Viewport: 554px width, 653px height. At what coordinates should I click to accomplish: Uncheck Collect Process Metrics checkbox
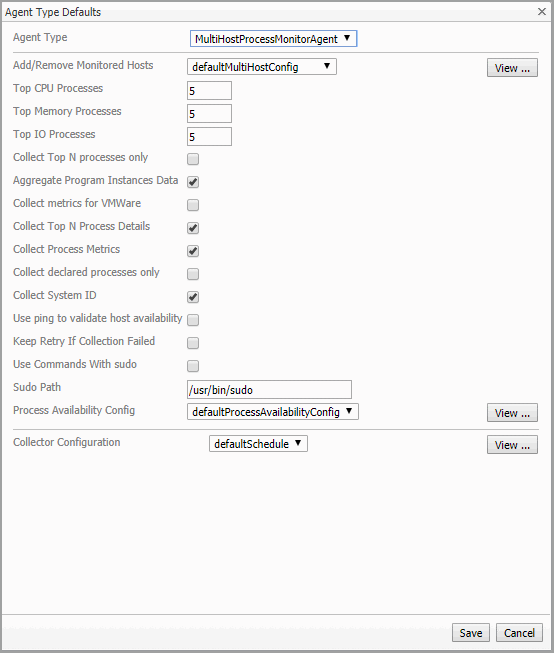pos(193,251)
